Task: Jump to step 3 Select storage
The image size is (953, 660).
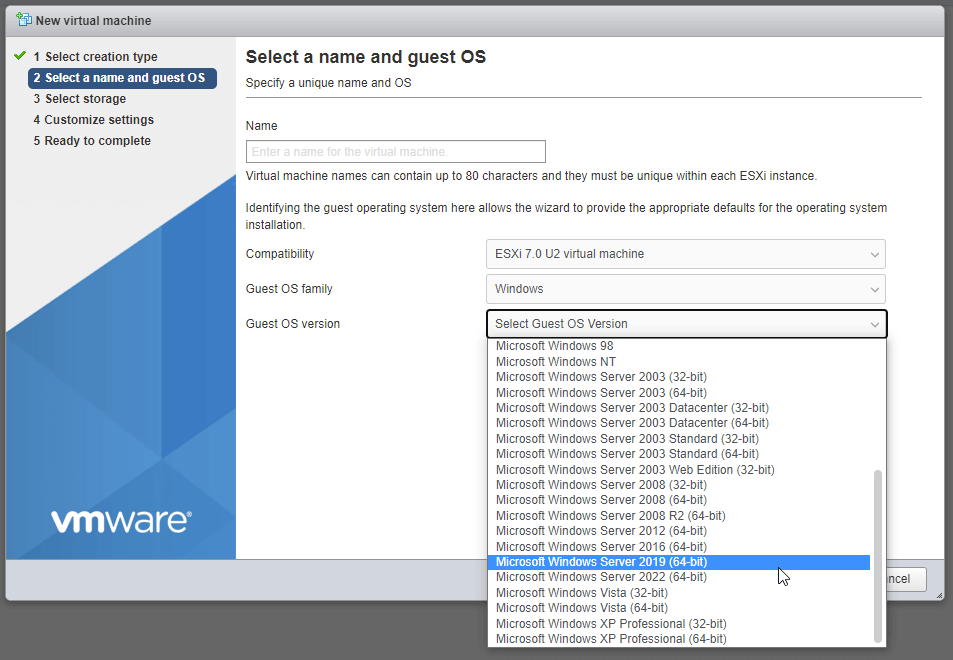Action: coord(80,98)
